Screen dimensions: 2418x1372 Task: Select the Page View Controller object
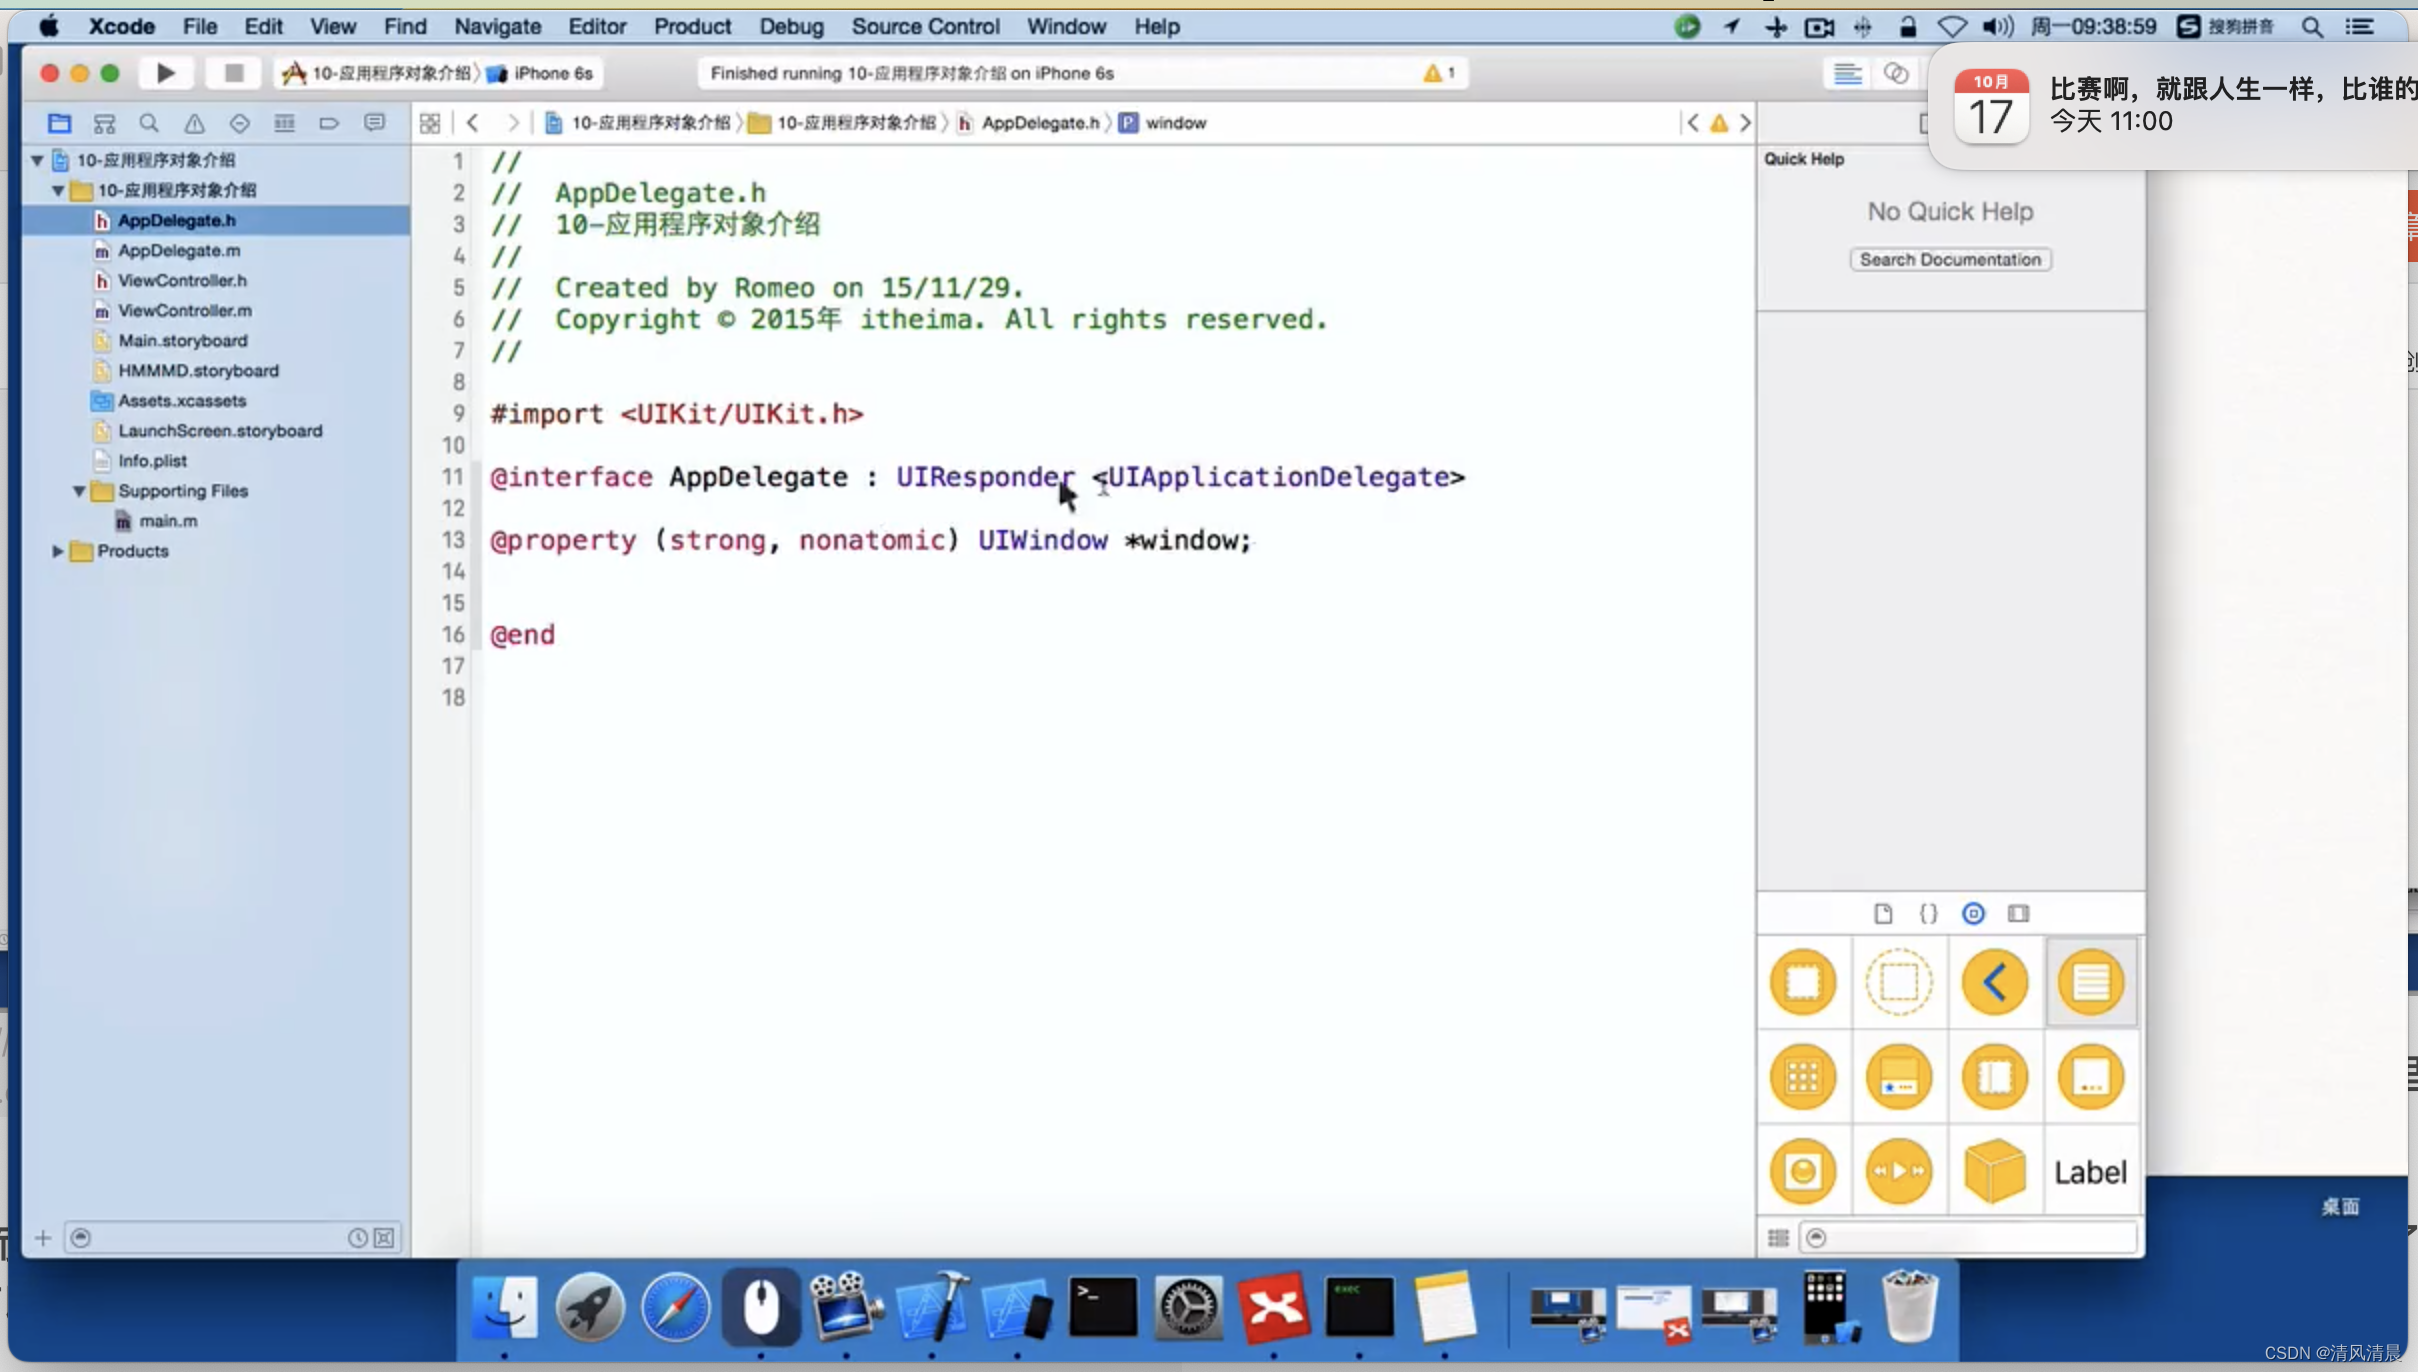(x=2091, y=1077)
